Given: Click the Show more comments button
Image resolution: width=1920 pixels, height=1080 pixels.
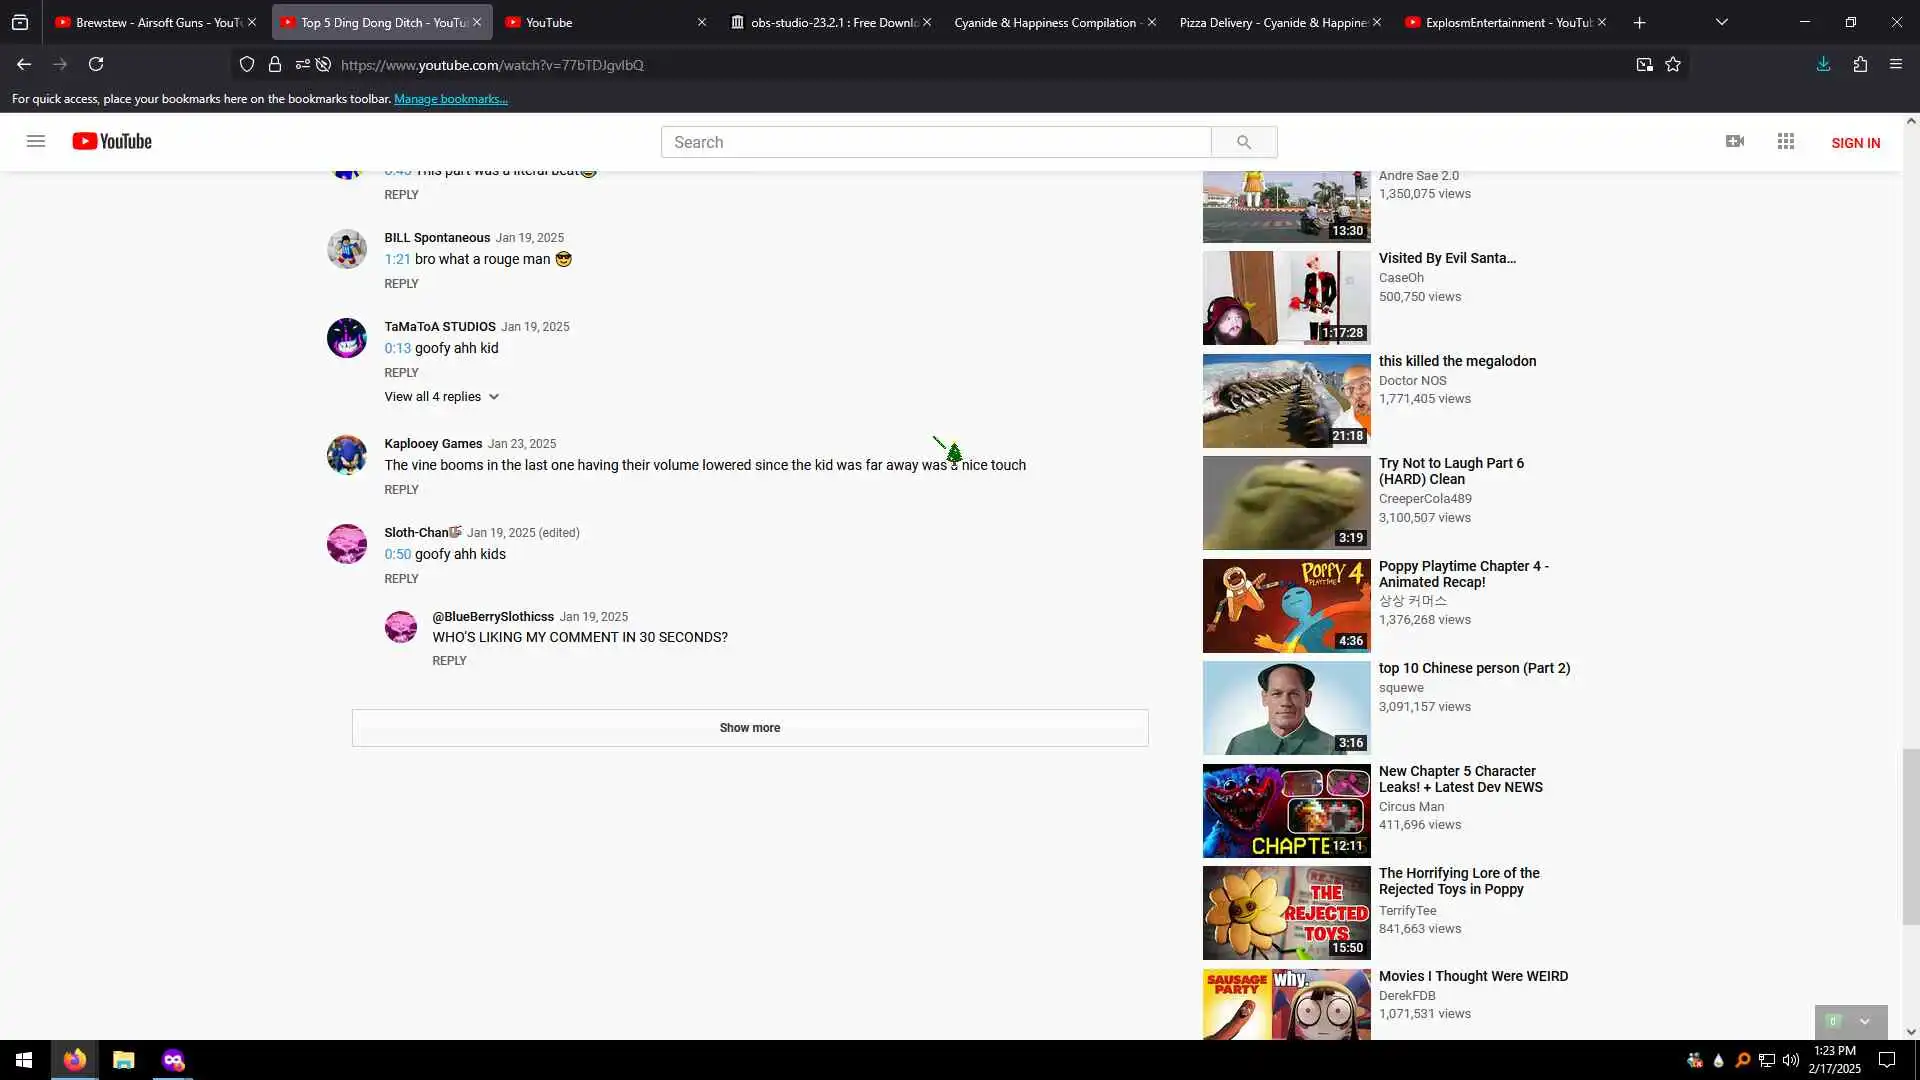Looking at the screenshot, I should coord(750,728).
